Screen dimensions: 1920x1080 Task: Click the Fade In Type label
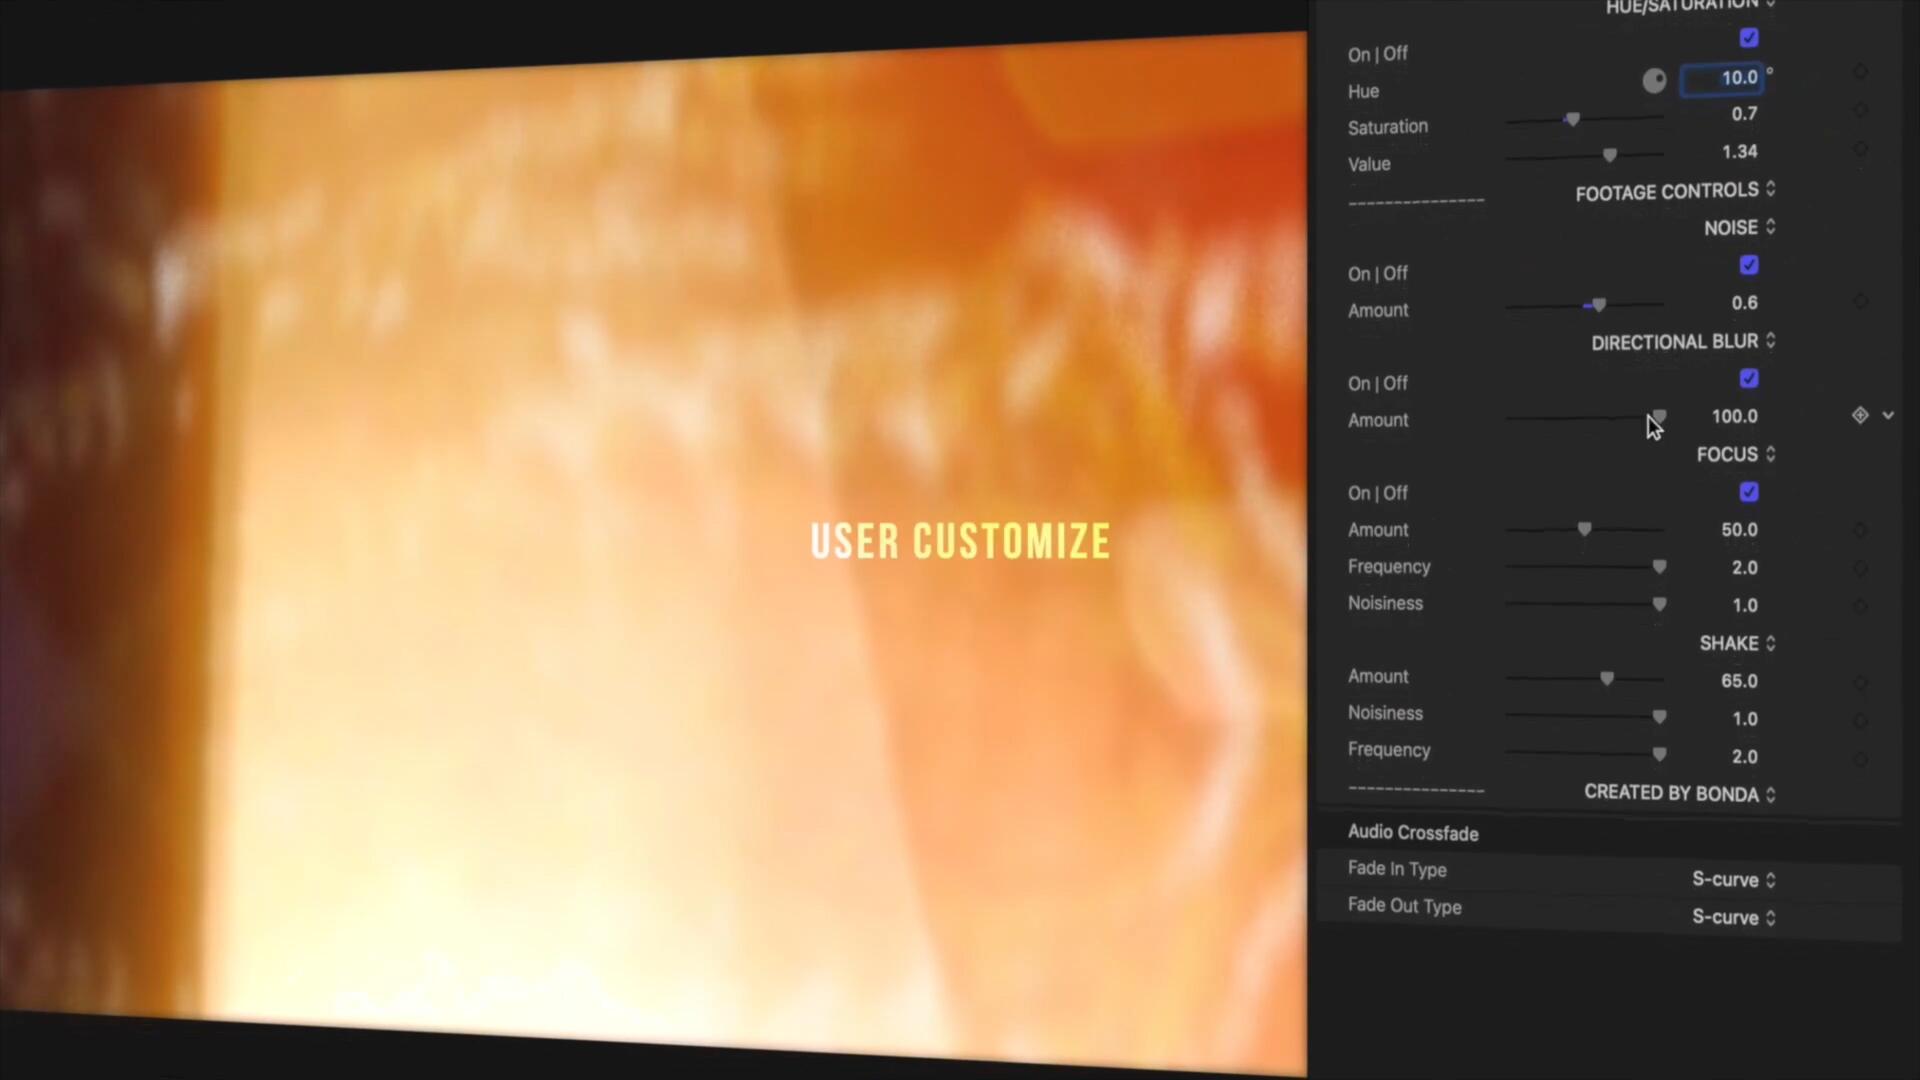[x=1397, y=869]
